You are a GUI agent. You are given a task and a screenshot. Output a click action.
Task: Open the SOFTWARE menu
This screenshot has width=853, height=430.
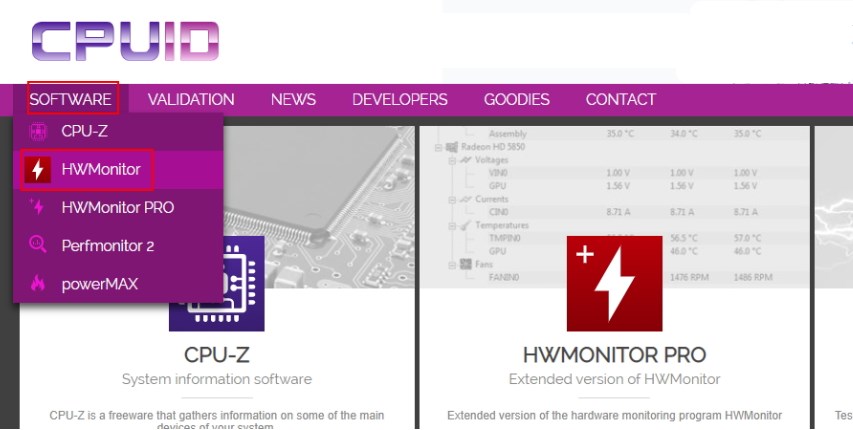71,99
